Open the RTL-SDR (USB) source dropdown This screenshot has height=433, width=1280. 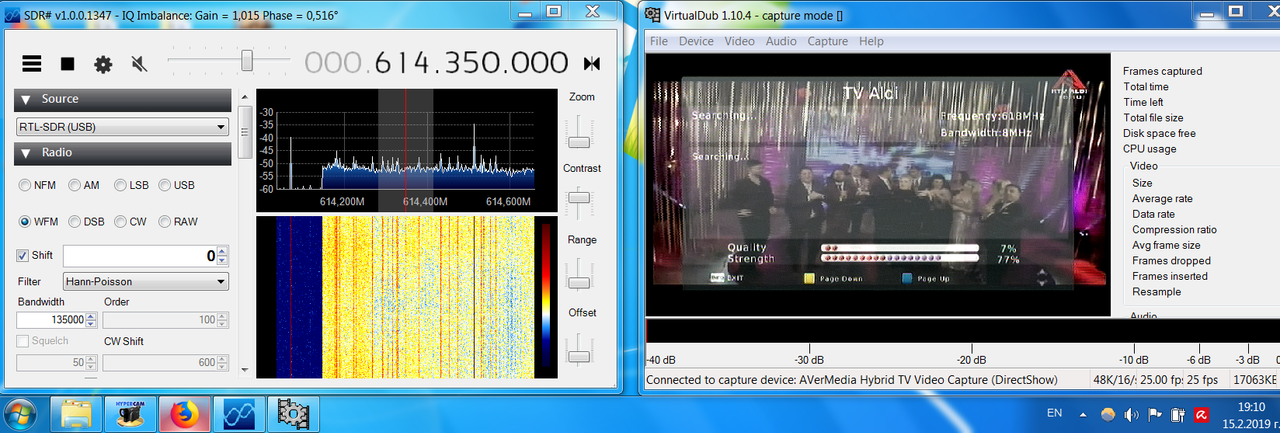click(122, 127)
